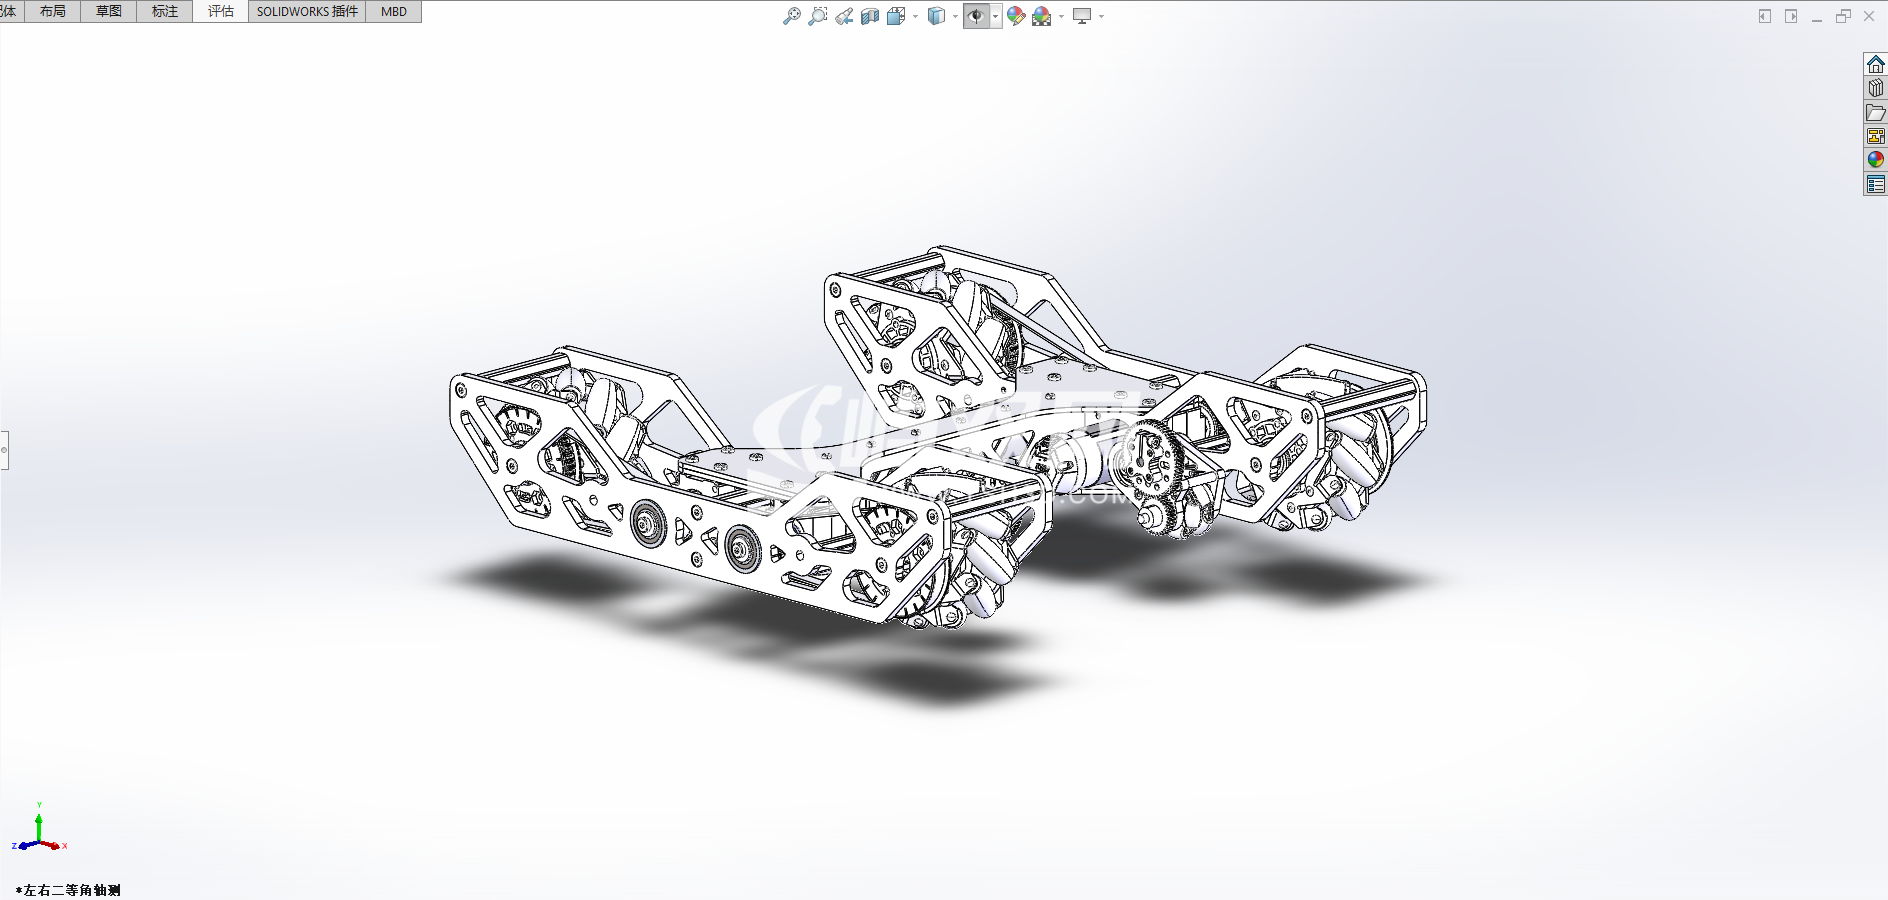Expand the View Orientation dropdown arrow
Screen dimensions: 1888x900
(915, 16)
